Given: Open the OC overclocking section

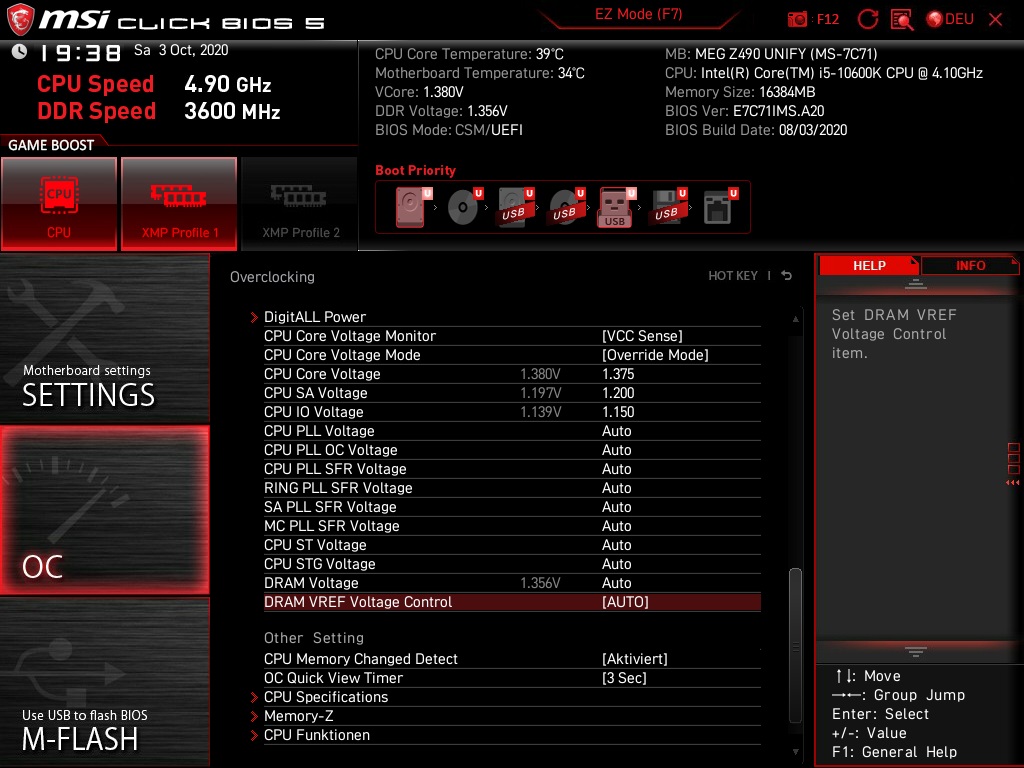Looking at the screenshot, I should (104, 511).
